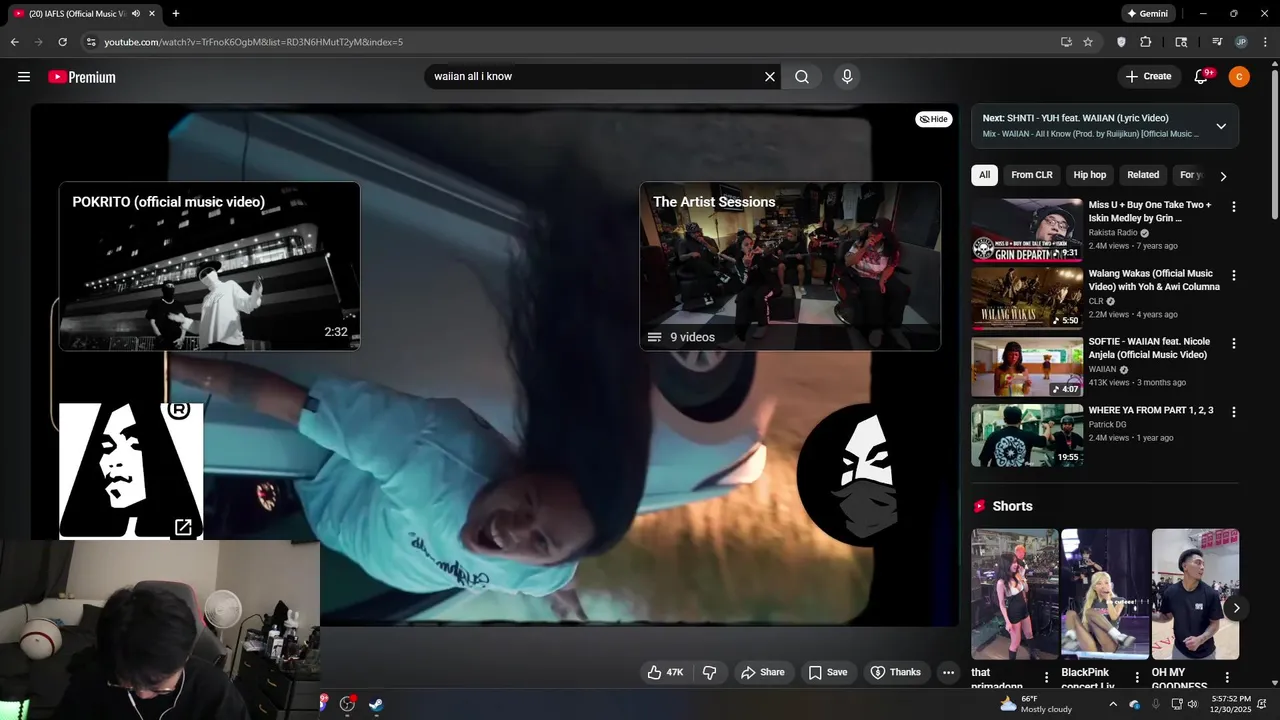Open Rakista Radio channel name
1280x720 pixels.
point(1113,233)
